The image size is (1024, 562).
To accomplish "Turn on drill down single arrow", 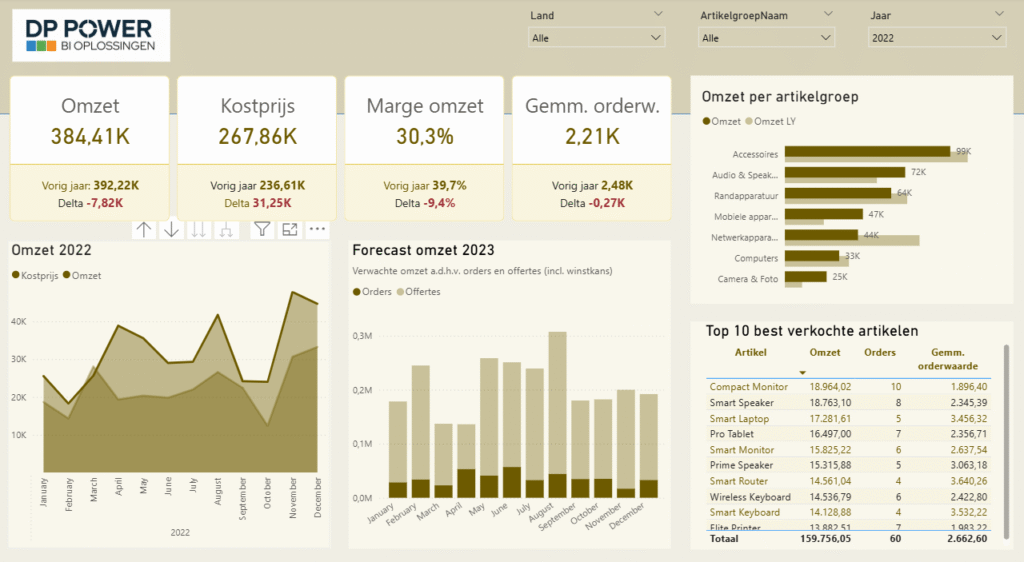I will point(172,229).
